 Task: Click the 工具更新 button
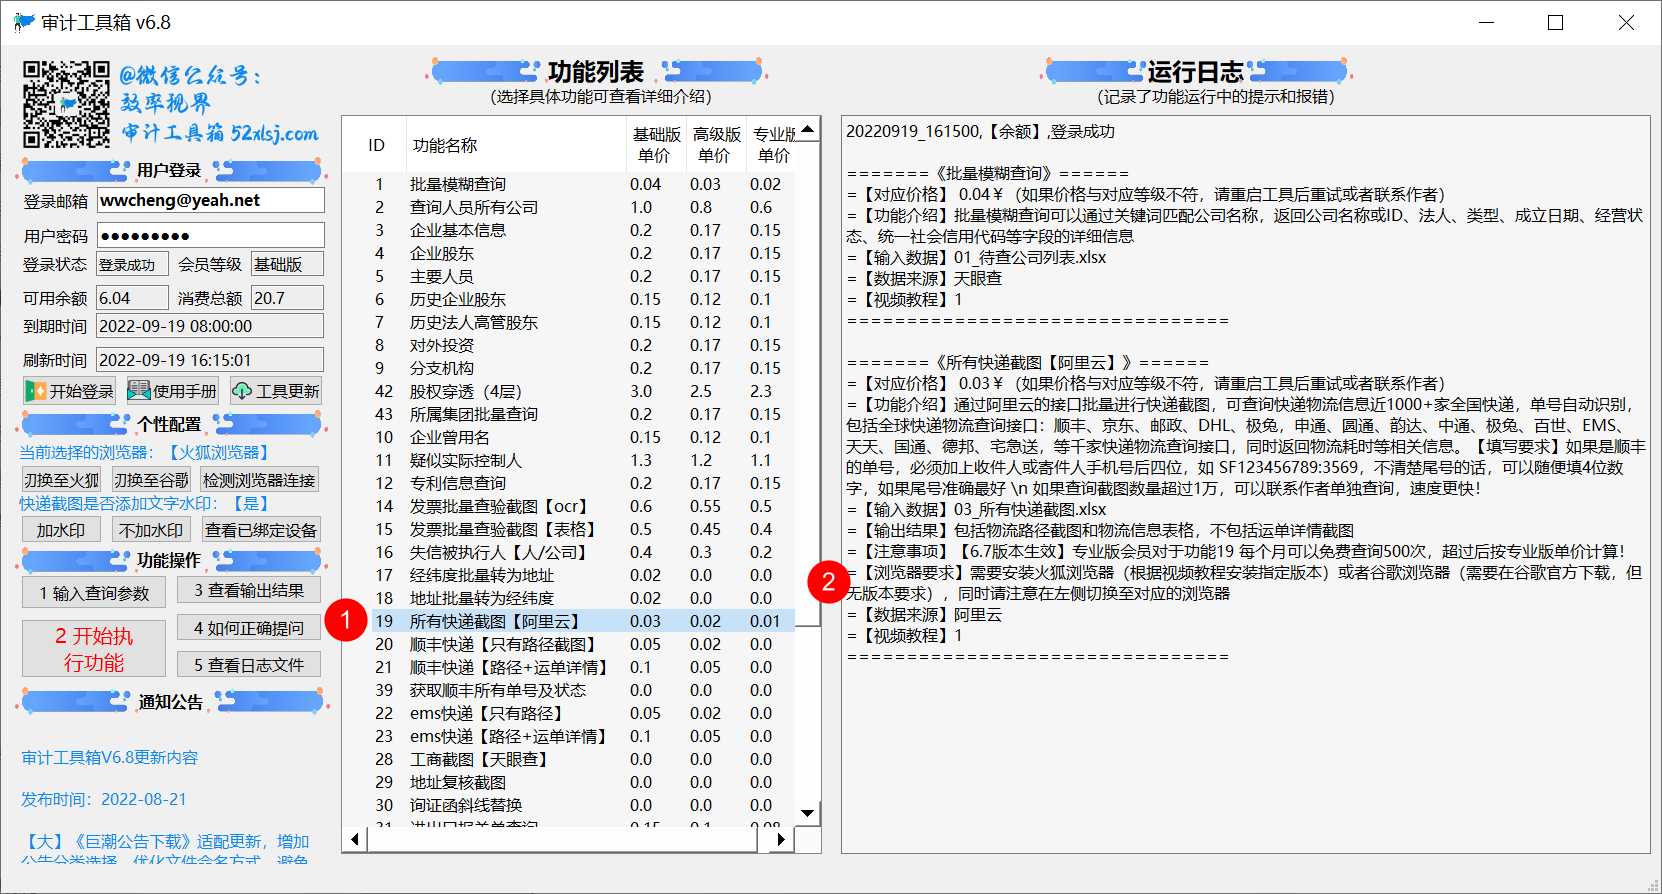(x=275, y=391)
